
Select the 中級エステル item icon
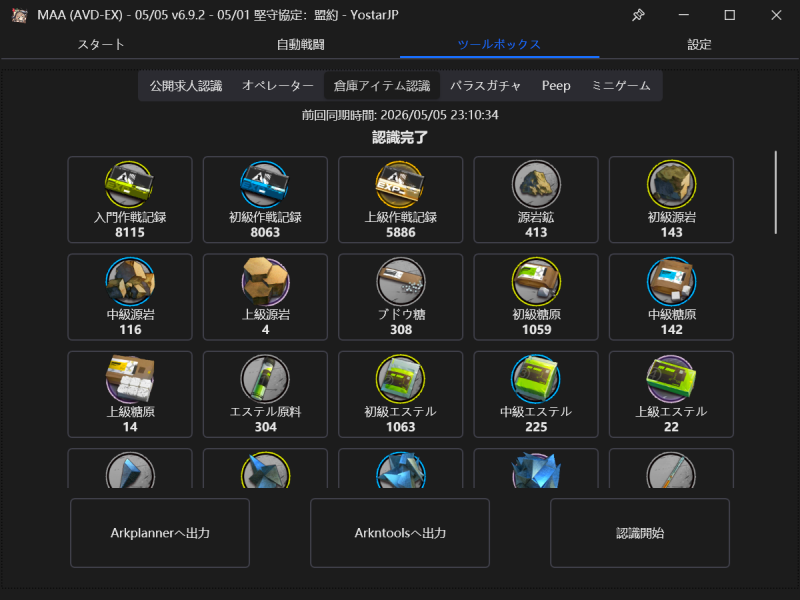pyautogui.click(x=536, y=379)
